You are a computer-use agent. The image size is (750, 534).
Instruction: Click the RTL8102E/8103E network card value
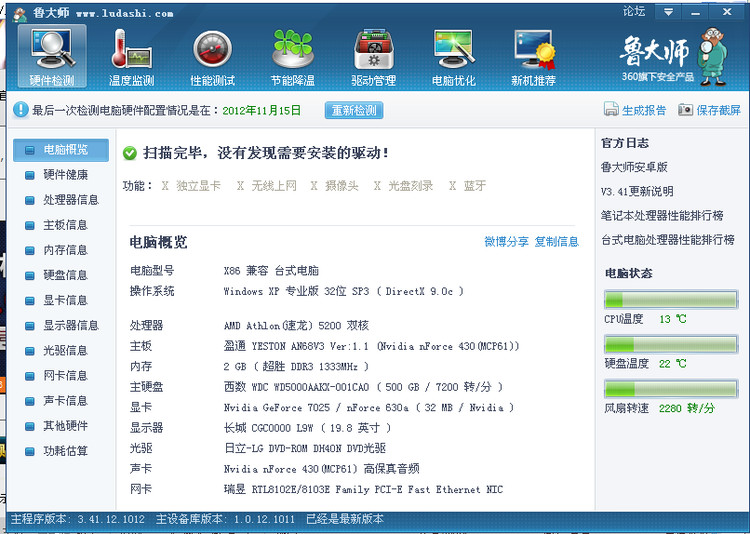[x=363, y=490]
